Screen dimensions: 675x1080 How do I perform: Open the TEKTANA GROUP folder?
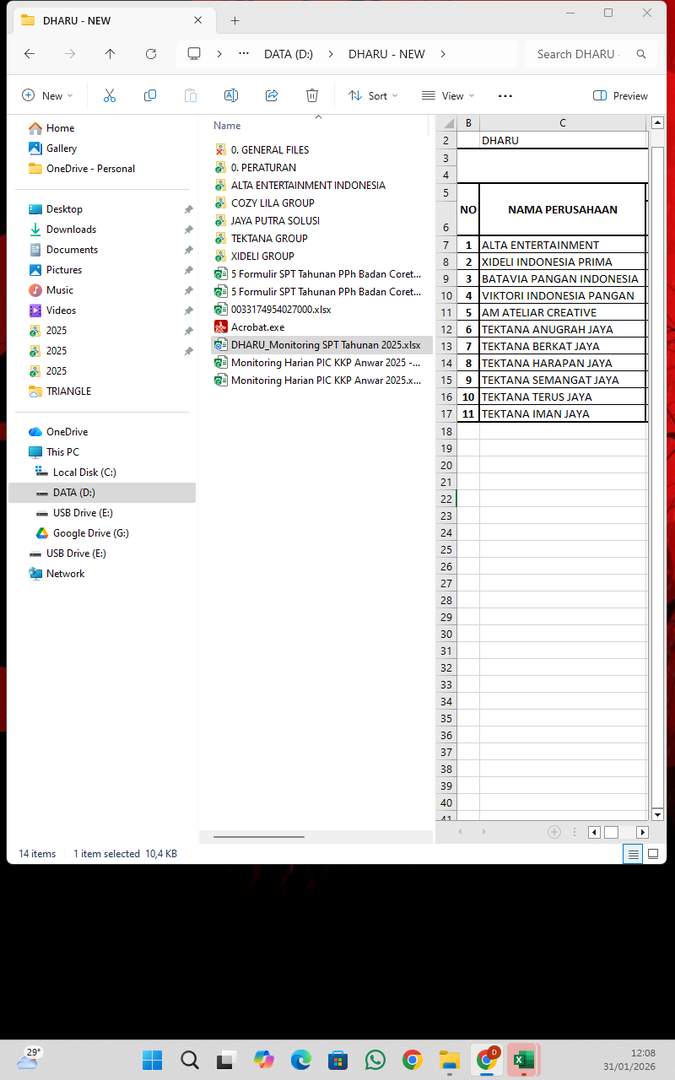pyautogui.click(x=269, y=238)
